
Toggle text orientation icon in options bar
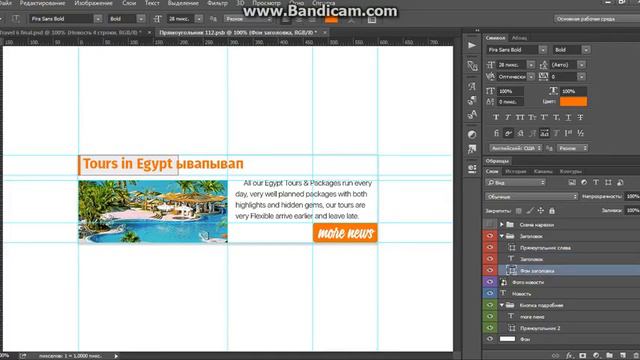16,19
